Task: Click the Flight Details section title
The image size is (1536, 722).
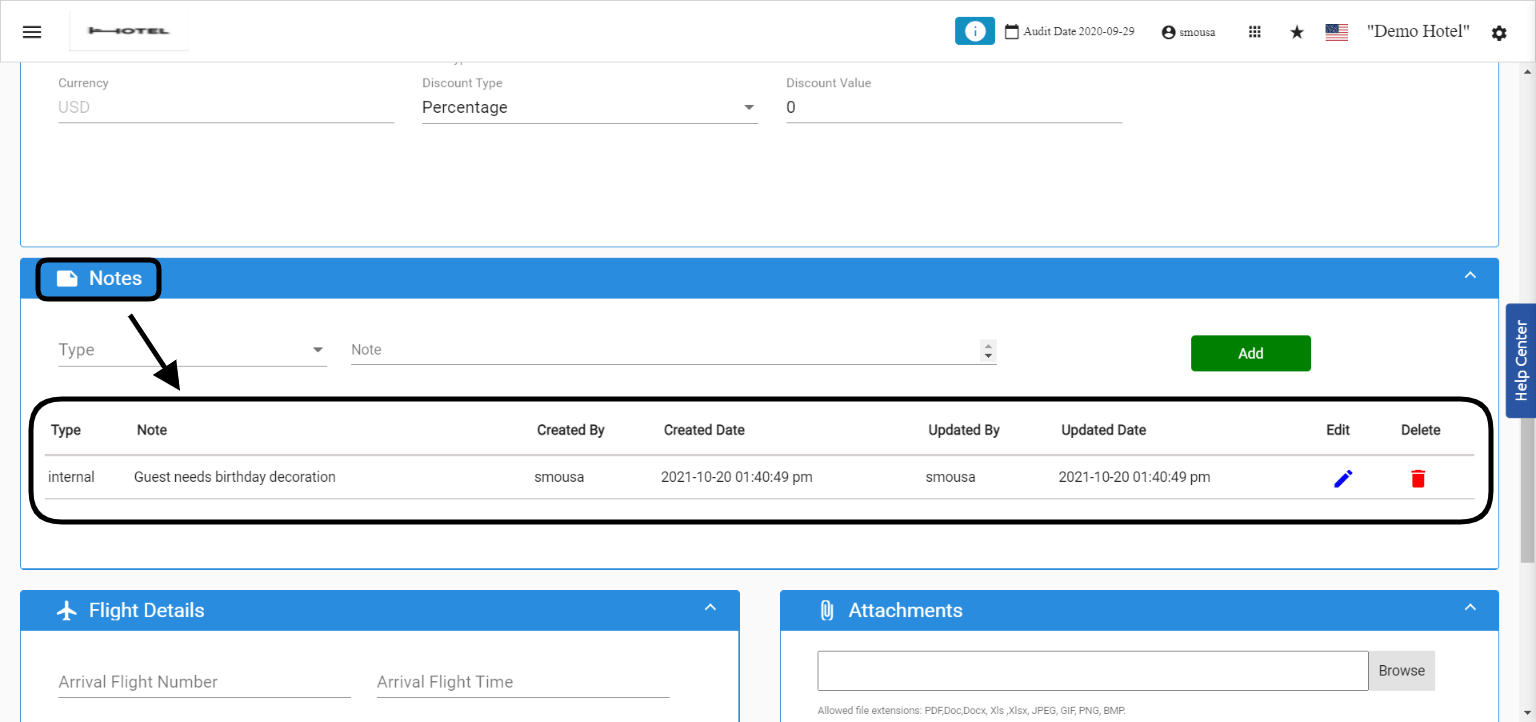Action: pos(146,610)
